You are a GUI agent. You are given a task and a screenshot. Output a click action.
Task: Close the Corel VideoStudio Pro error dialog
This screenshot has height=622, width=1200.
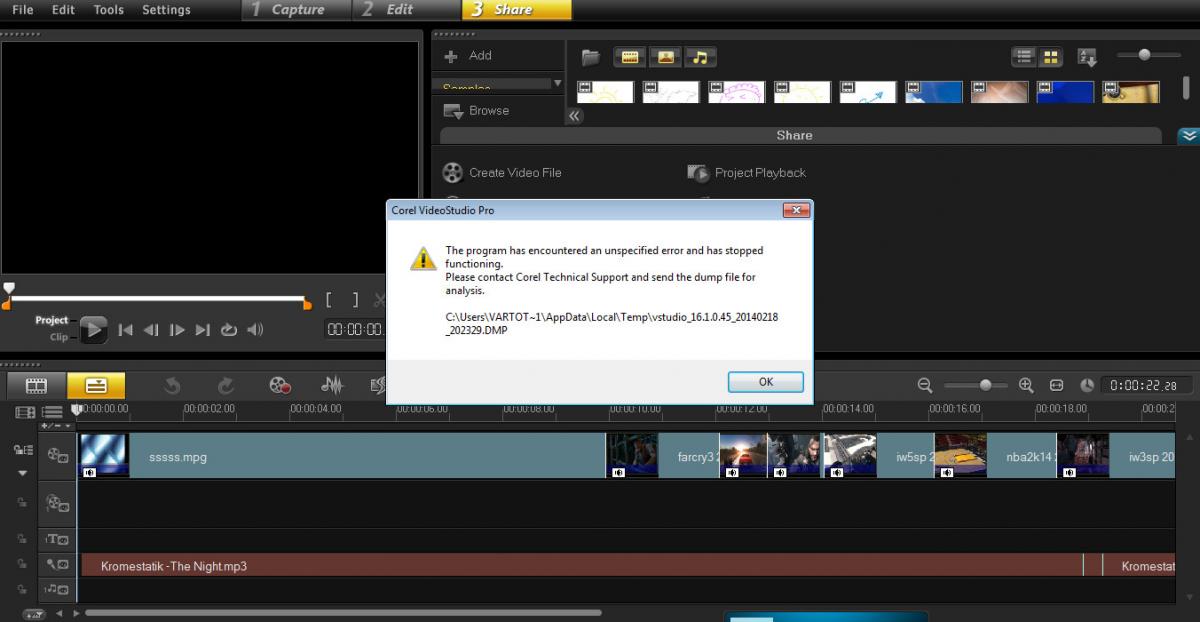[796, 210]
